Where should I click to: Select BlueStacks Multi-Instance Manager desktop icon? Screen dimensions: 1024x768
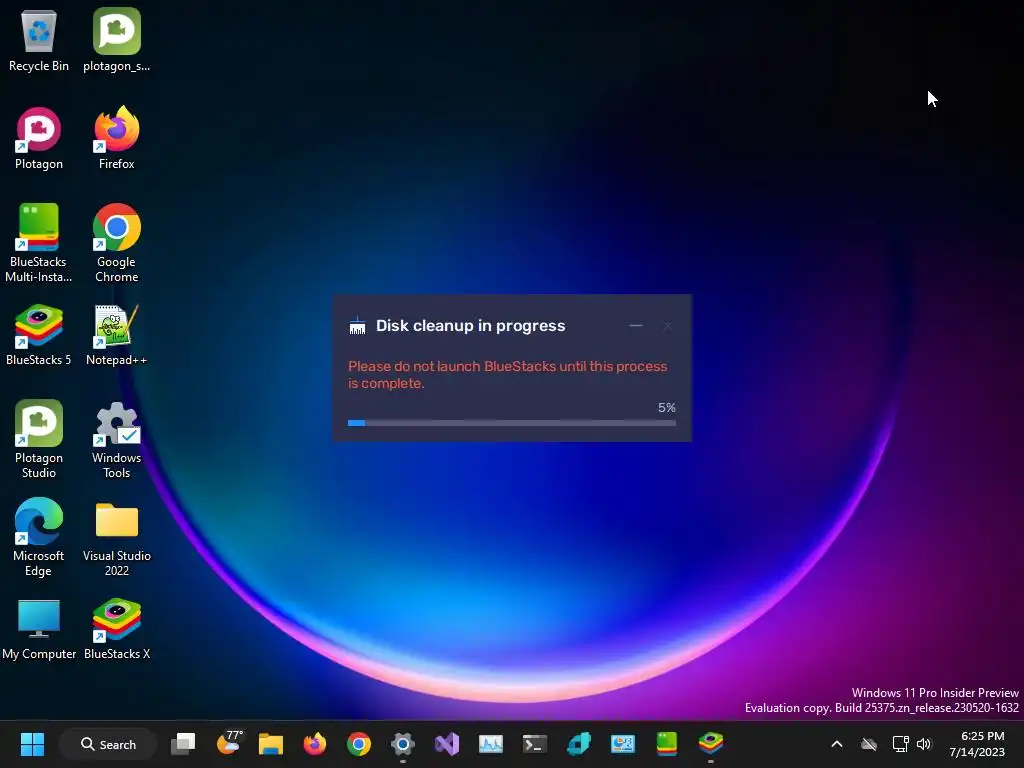tap(39, 243)
